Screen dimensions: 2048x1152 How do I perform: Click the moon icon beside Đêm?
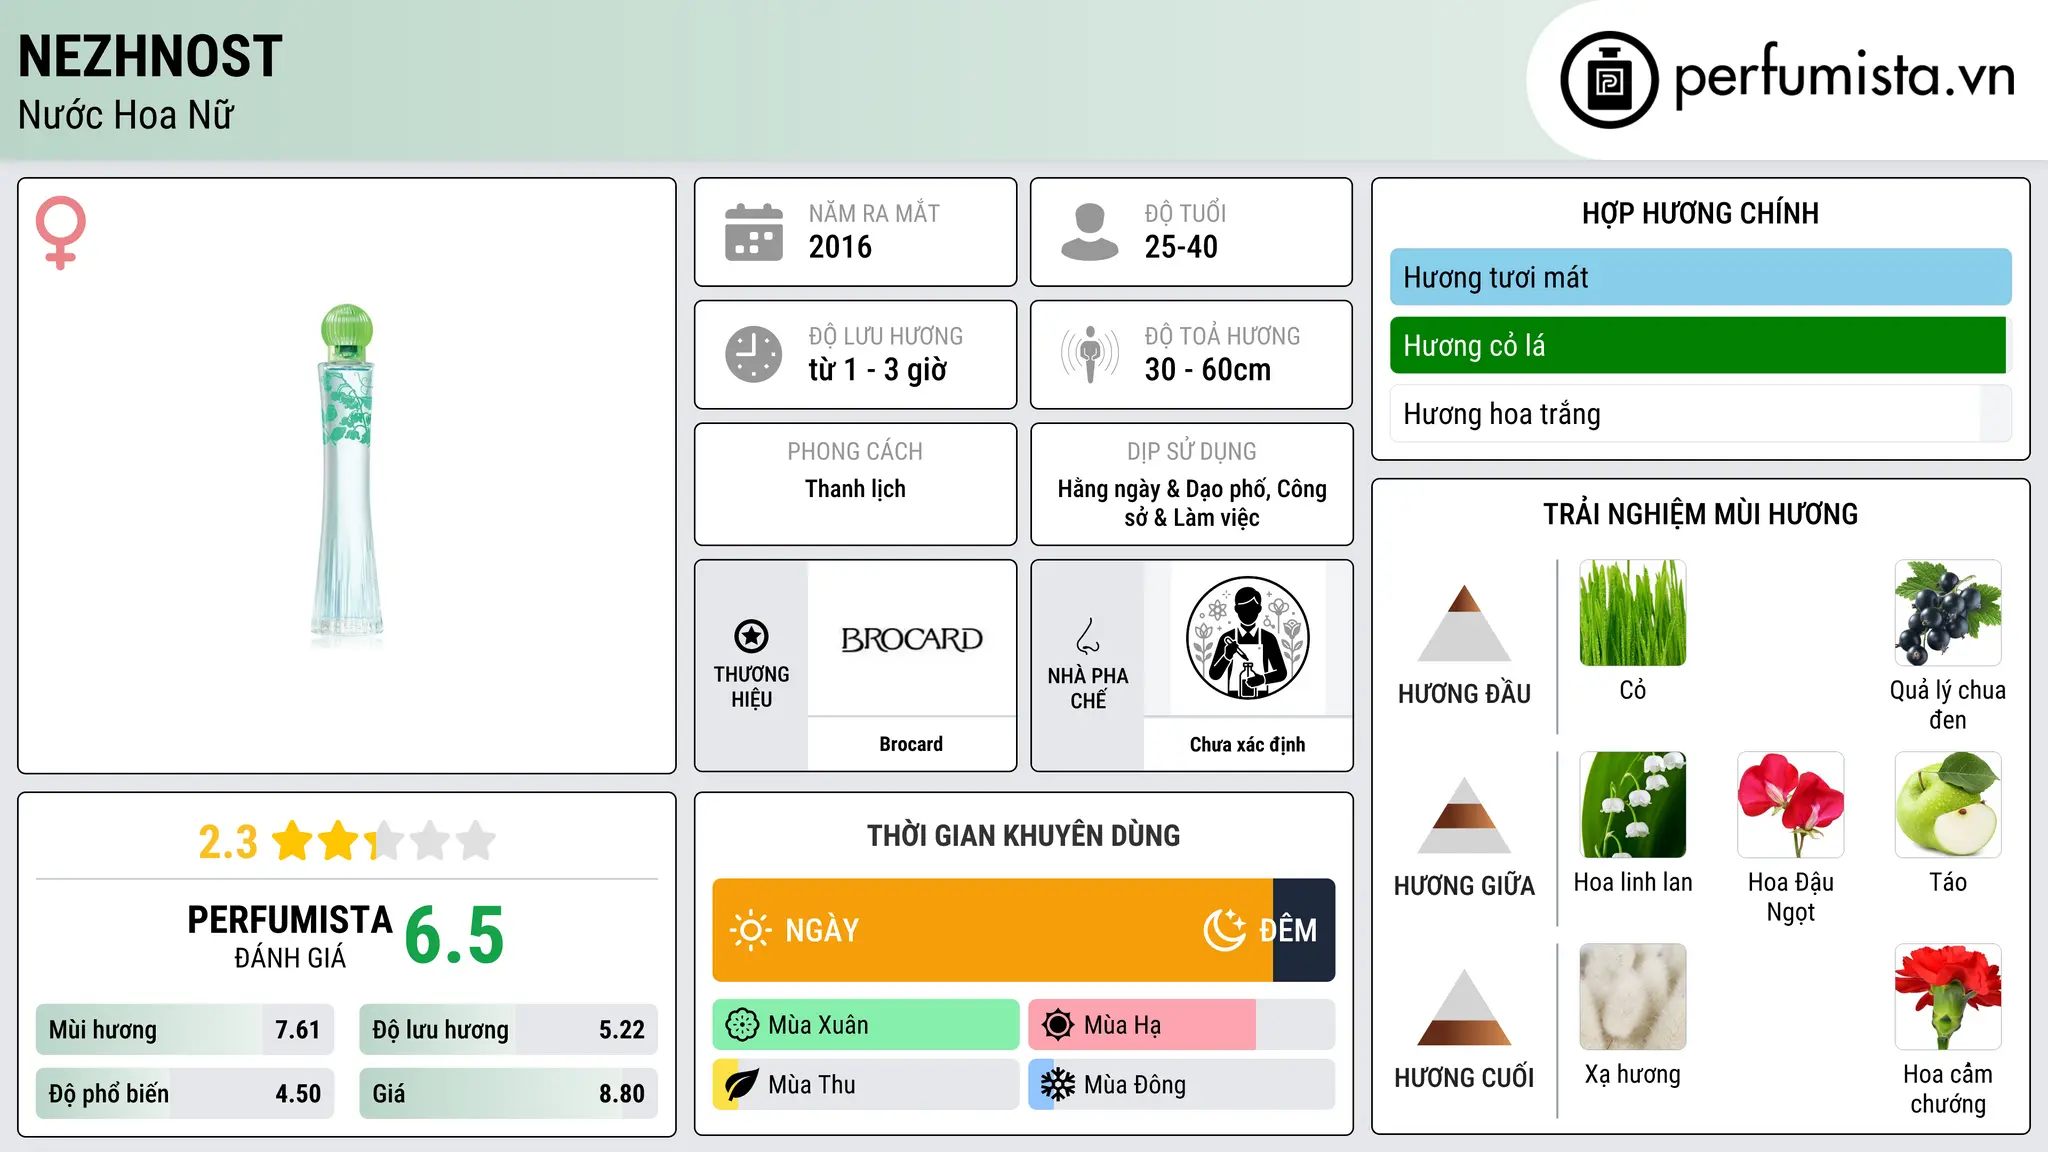(x=1224, y=930)
